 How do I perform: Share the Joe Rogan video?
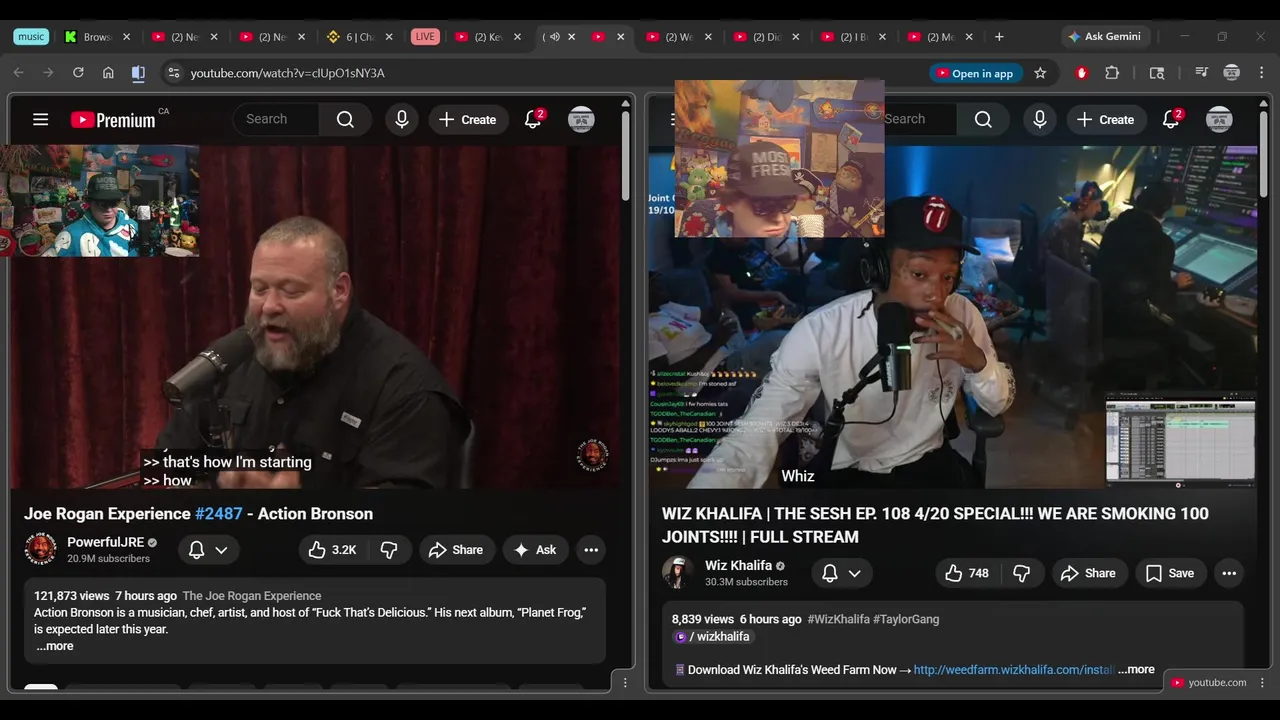pyautogui.click(x=456, y=550)
